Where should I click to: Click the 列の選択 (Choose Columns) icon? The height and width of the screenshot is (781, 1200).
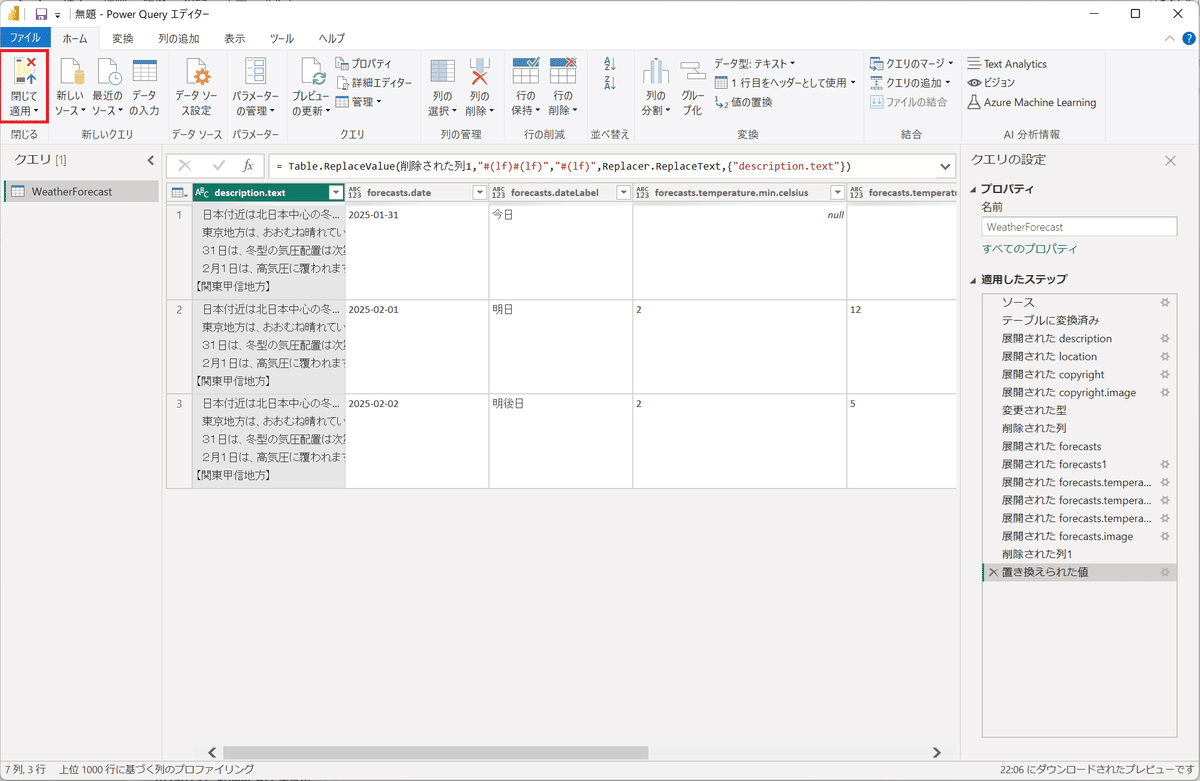click(442, 72)
